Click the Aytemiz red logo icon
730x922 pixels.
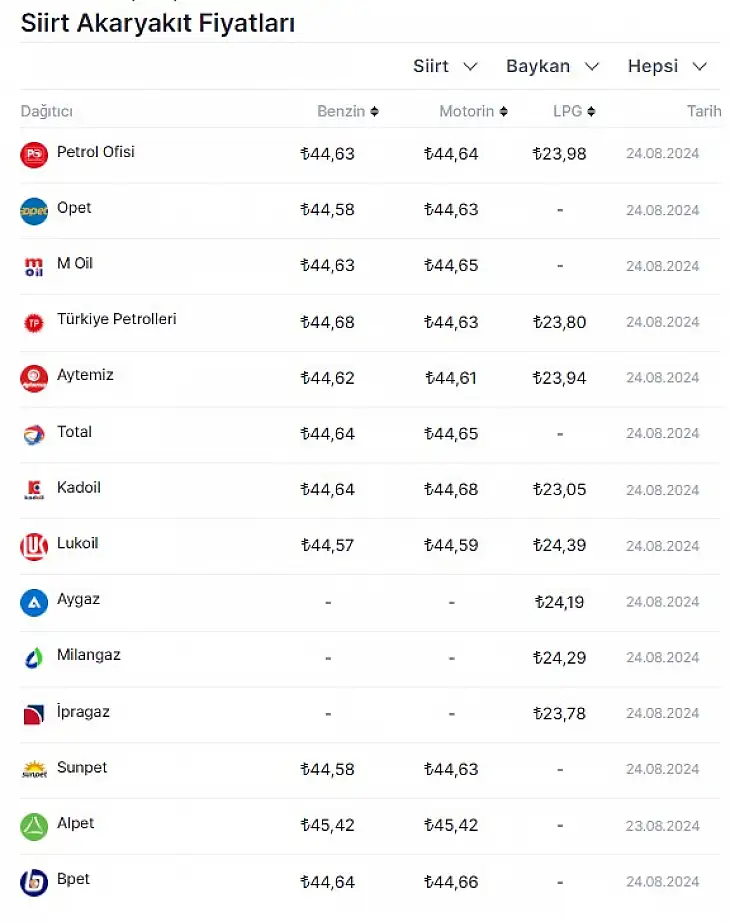point(34,379)
